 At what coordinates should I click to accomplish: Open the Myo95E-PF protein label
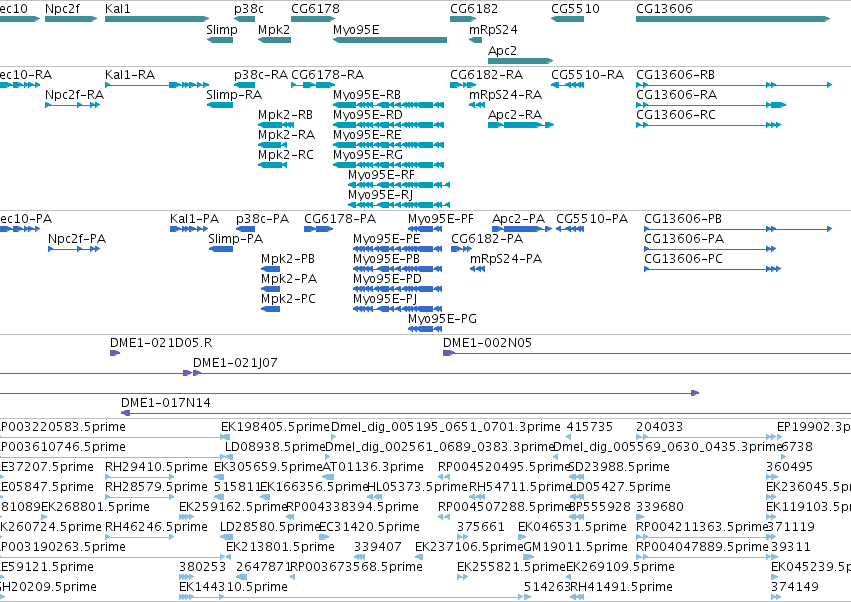click(441, 219)
